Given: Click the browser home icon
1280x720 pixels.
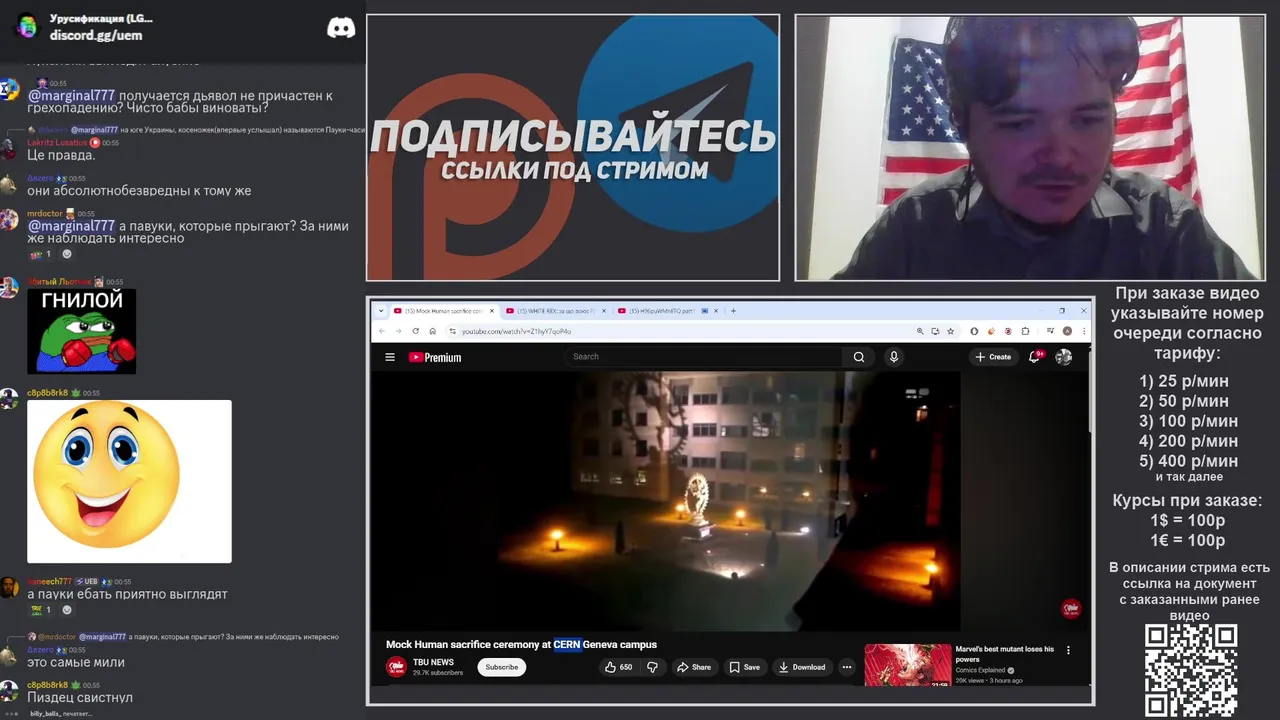Looking at the screenshot, I should pyautogui.click(x=432, y=331).
